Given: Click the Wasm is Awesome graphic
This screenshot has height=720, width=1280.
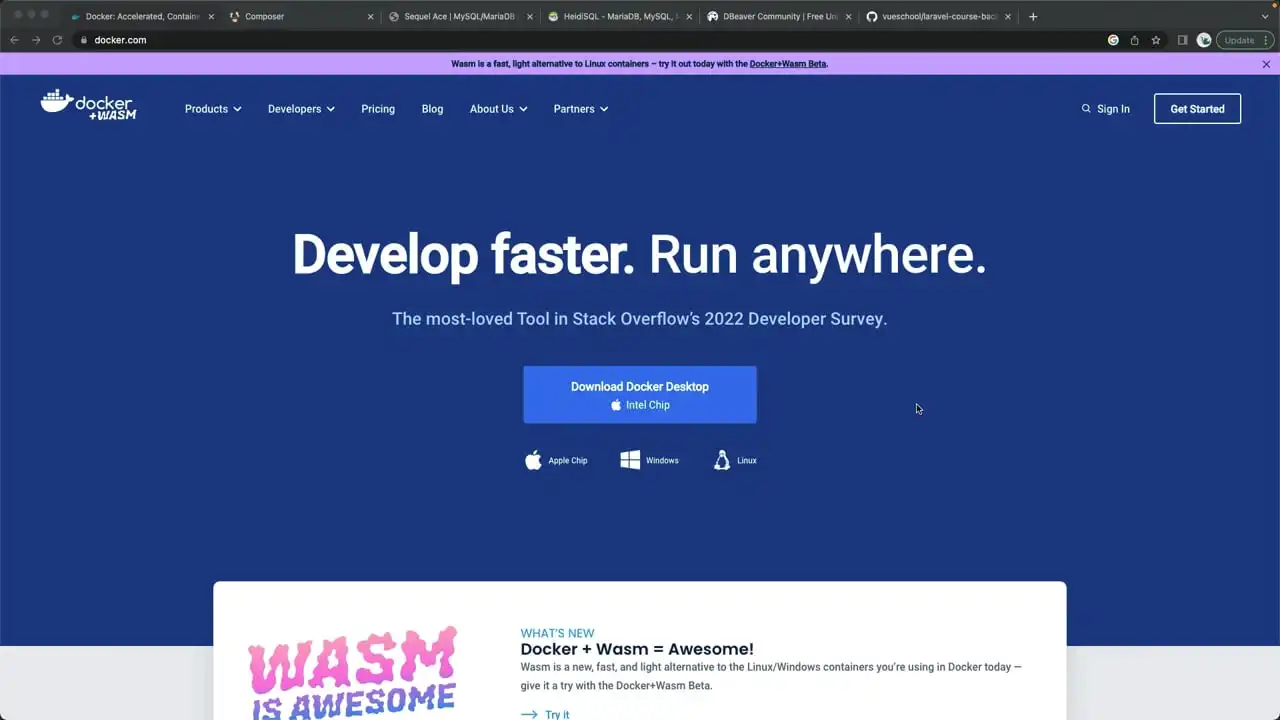Looking at the screenshot, I should (352, 672).
